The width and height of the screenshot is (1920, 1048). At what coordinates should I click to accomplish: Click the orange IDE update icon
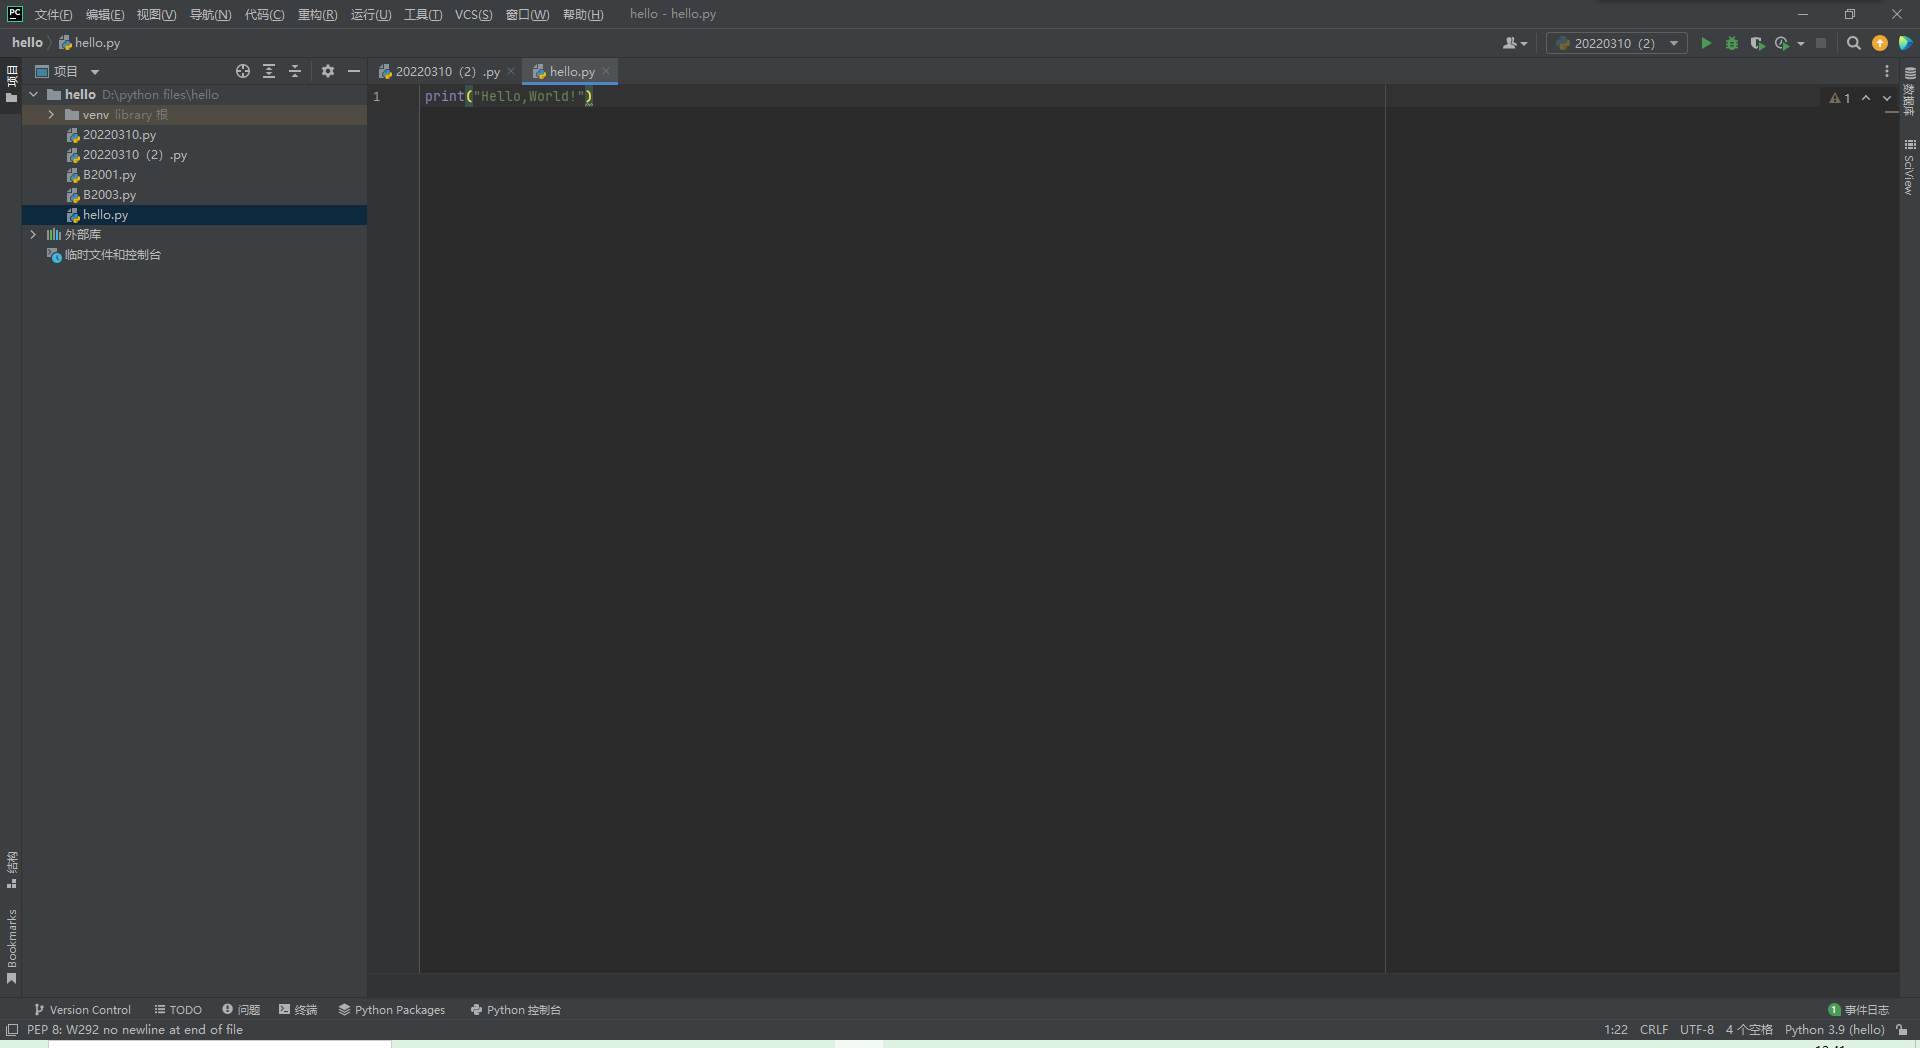[x=1880, y=43]
